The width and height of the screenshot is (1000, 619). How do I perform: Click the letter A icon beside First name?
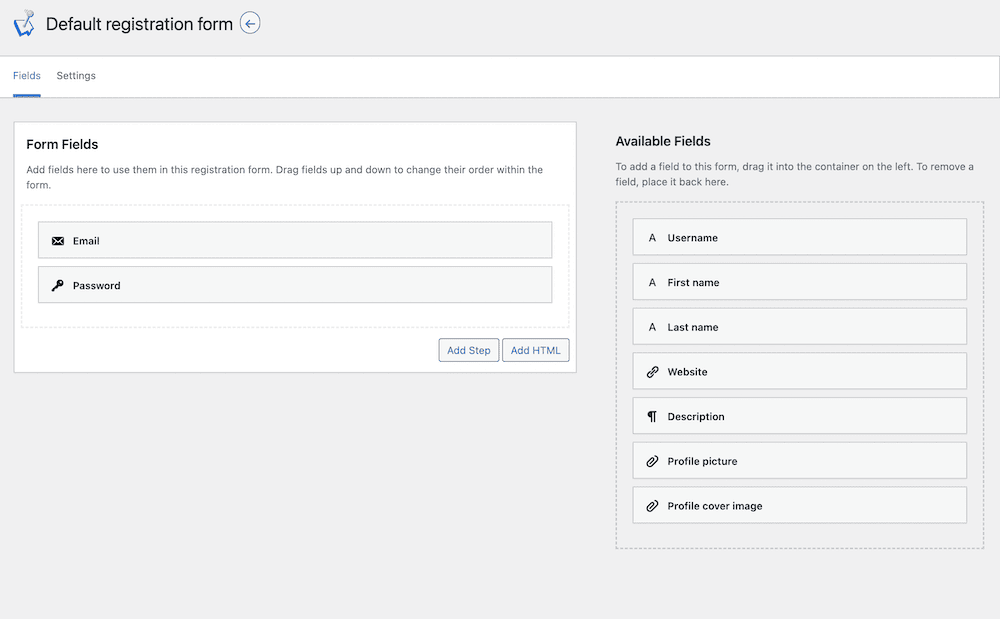pyautogui.click(x=652, y=282)
